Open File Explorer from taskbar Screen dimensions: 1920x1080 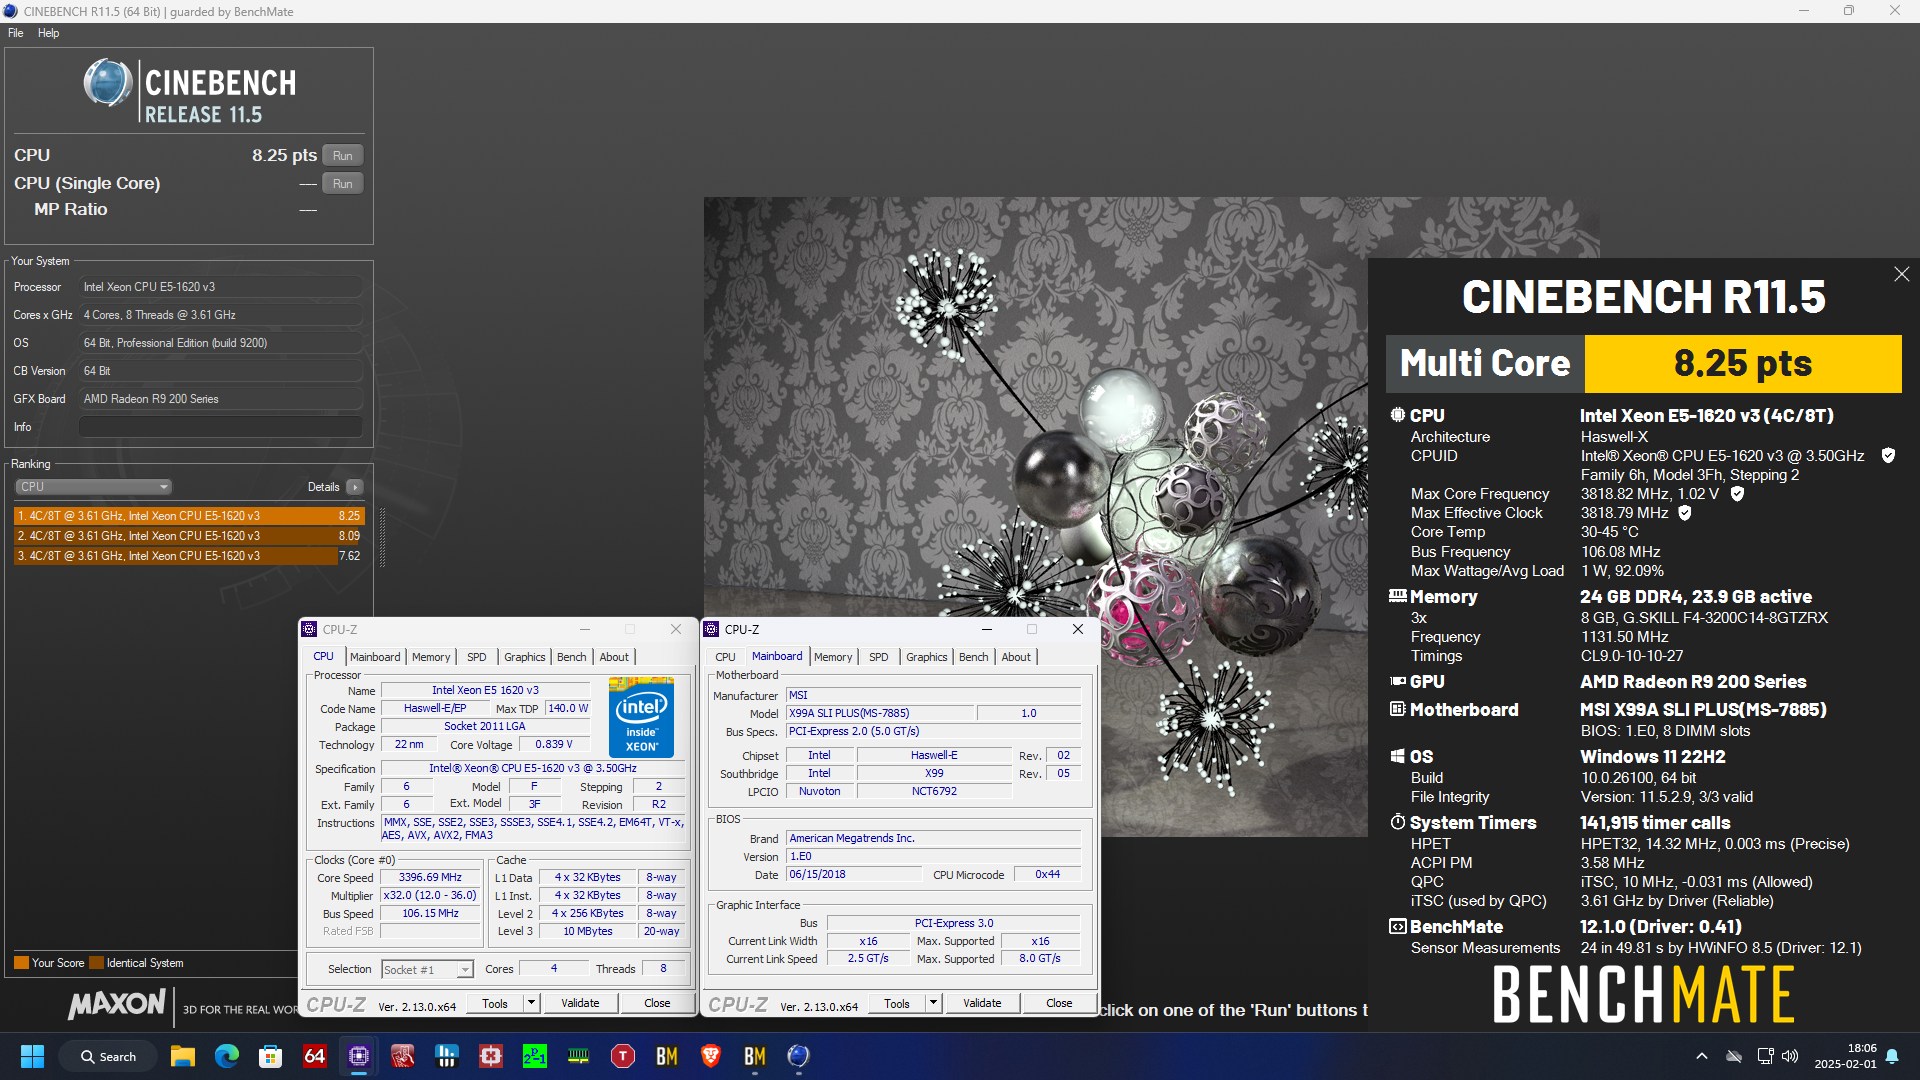click(x=182, y=1056)
